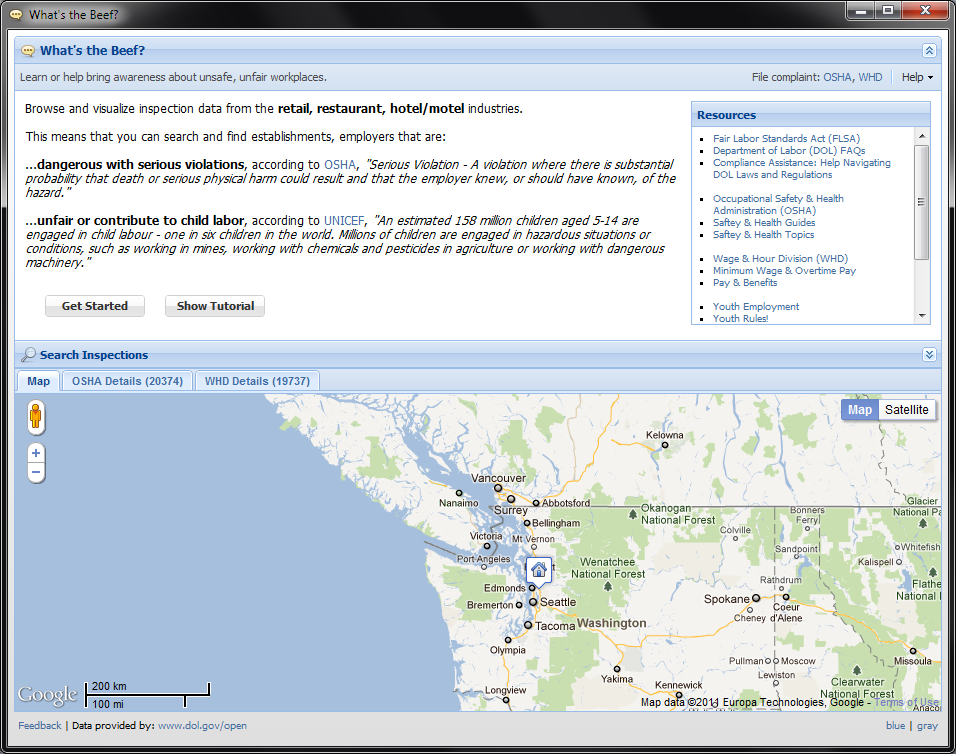This screenshot has height=754, width=956.
Task: Open Wage & Hour Division (WHD) link
Action: pos(780,258)
